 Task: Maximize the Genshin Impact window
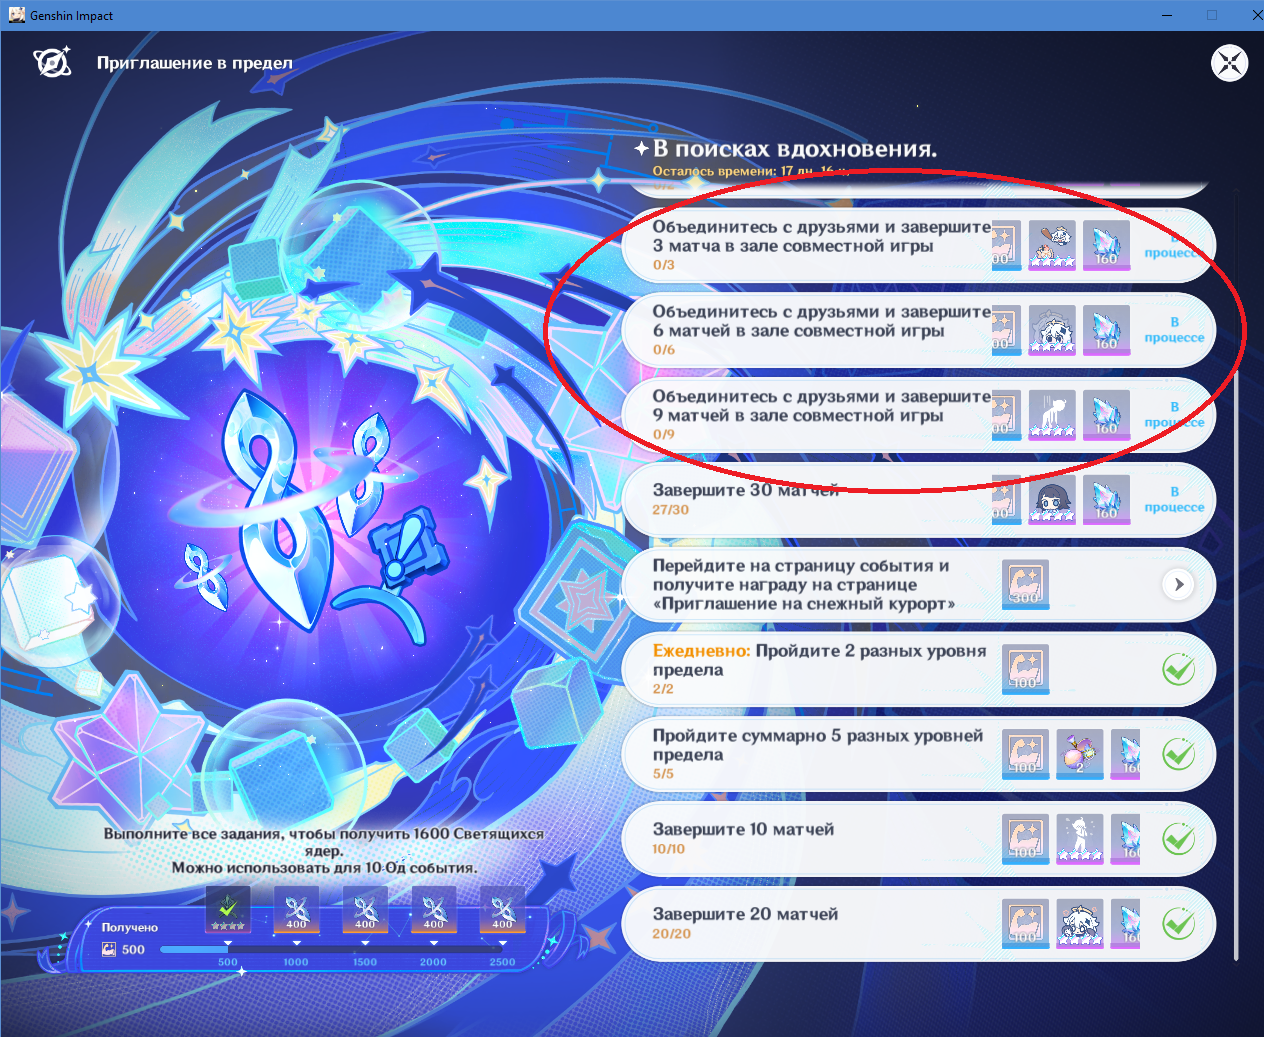[1212, 15]
